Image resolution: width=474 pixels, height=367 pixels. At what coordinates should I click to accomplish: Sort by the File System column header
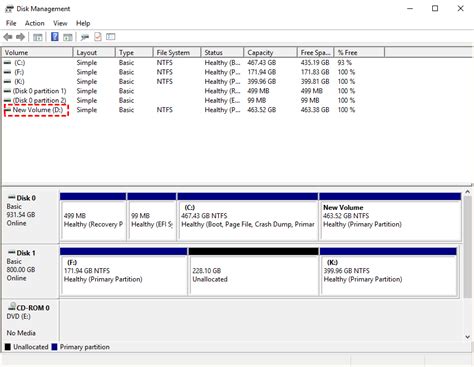177,53
